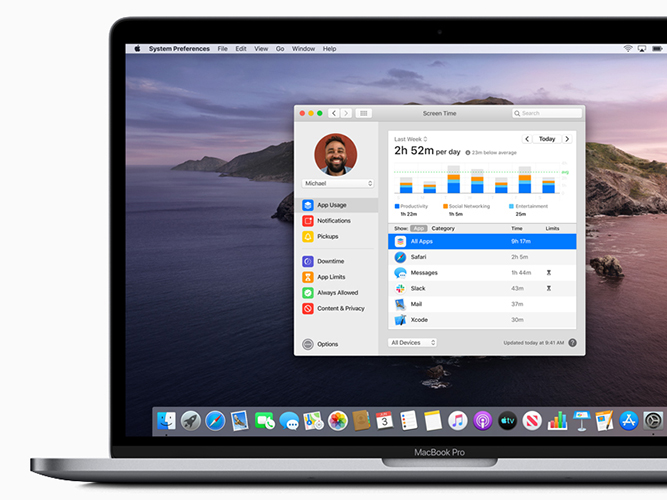Select the Safari row in app list
Screen dimensions: 667x500
482,257
